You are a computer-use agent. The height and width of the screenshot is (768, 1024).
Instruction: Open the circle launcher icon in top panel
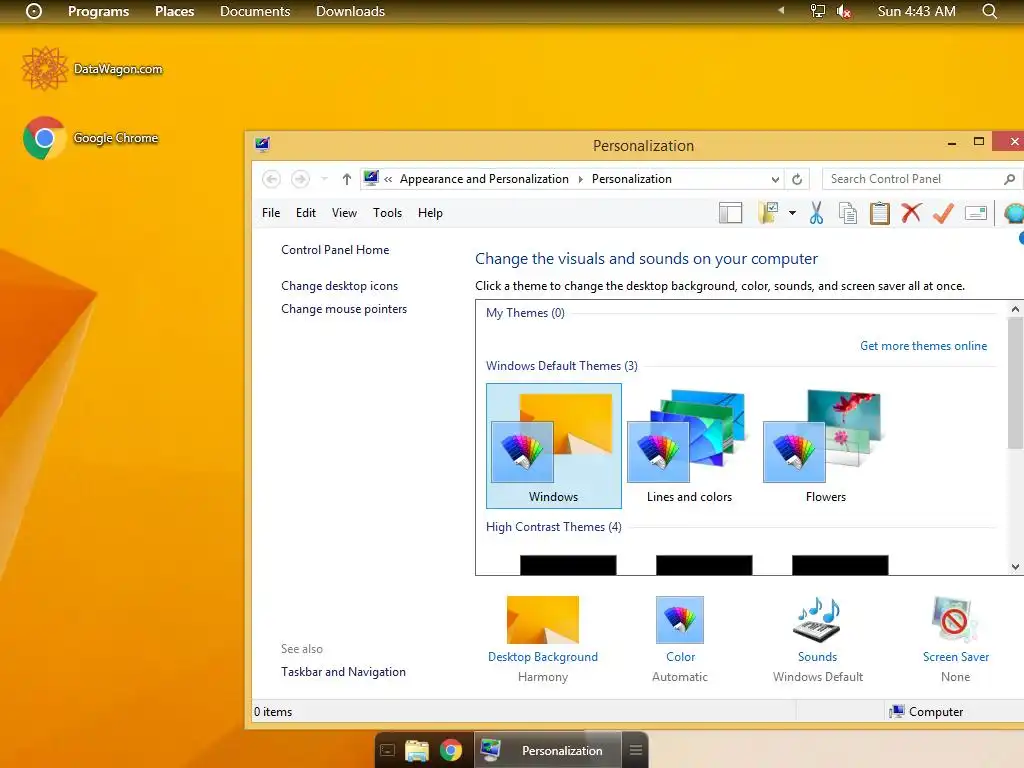pos(34,11)
